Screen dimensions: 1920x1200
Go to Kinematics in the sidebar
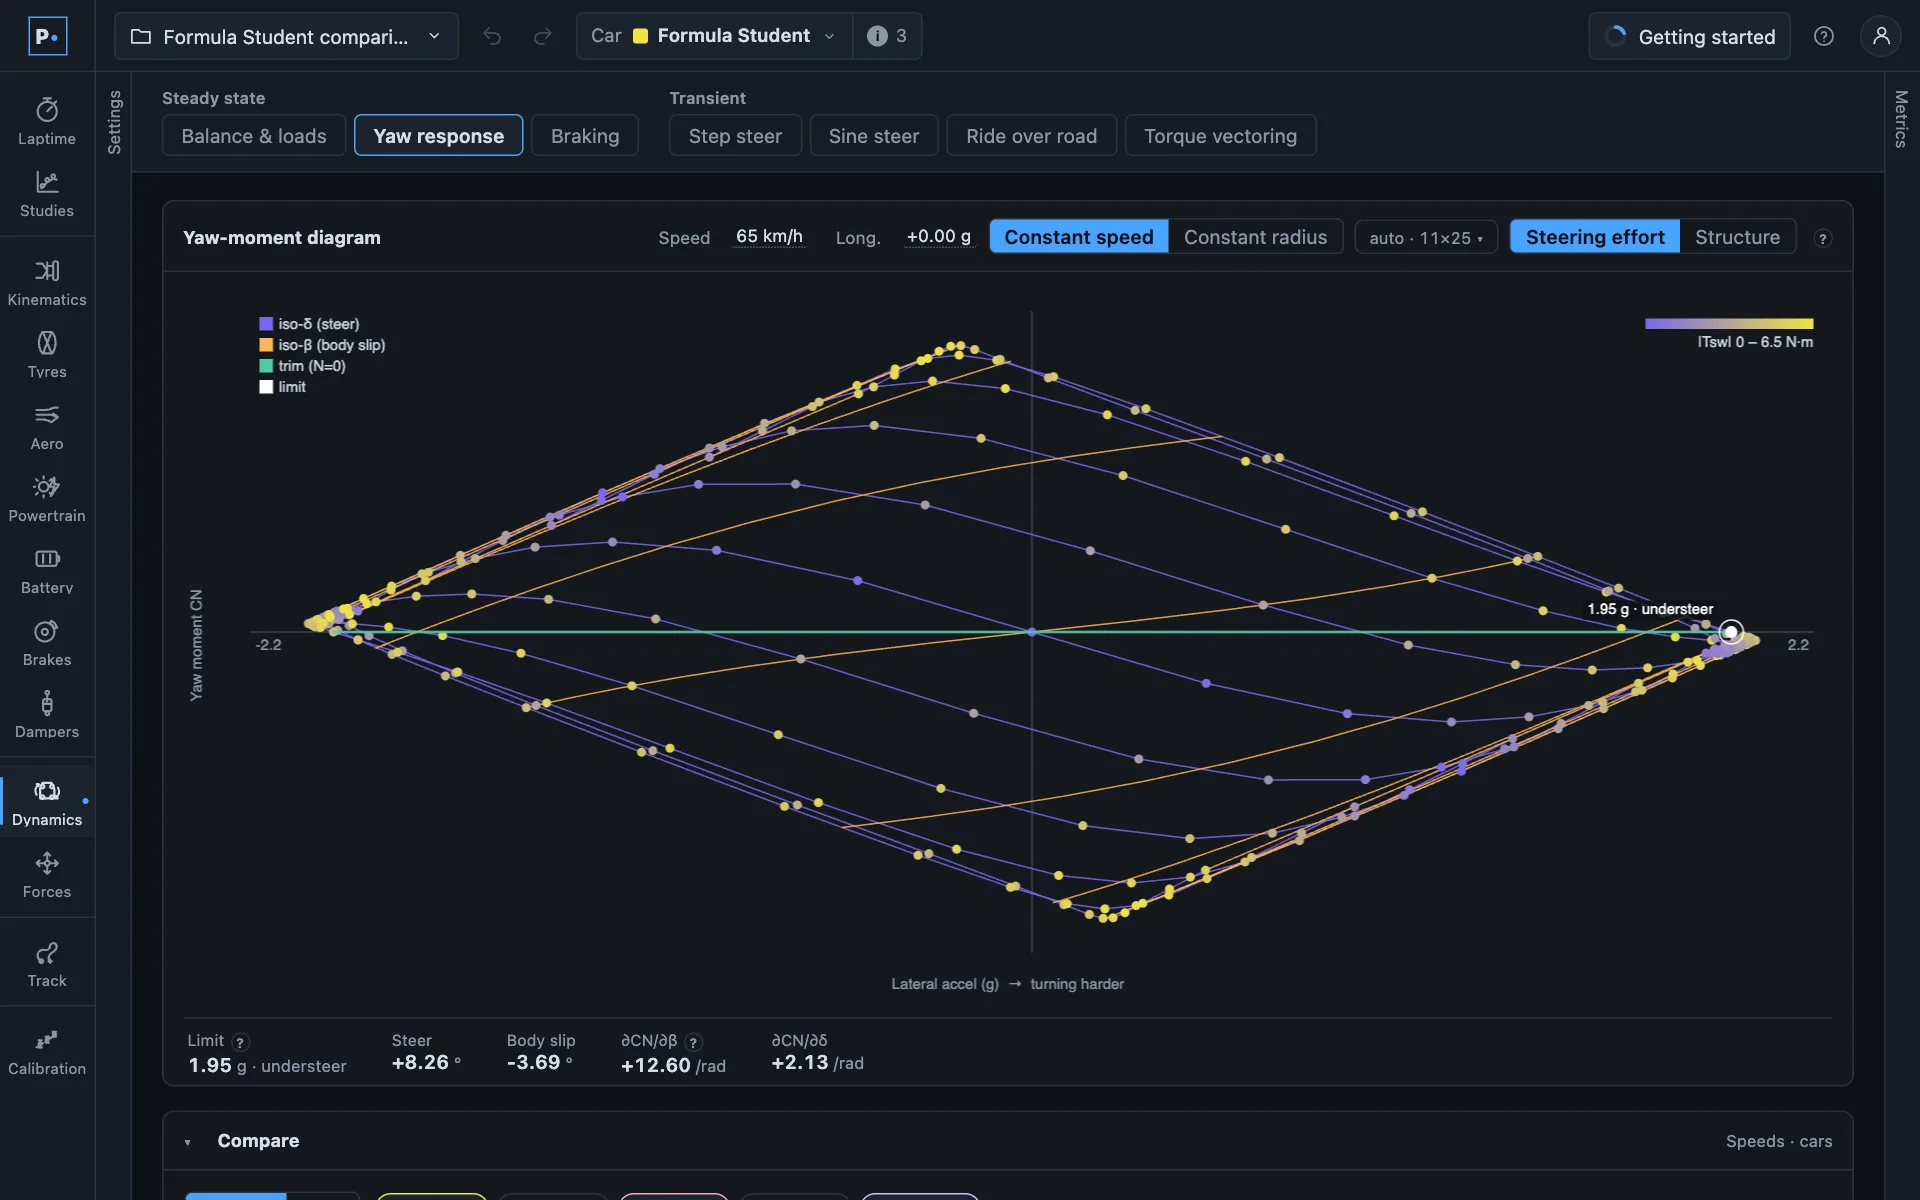tap(47, 283)
